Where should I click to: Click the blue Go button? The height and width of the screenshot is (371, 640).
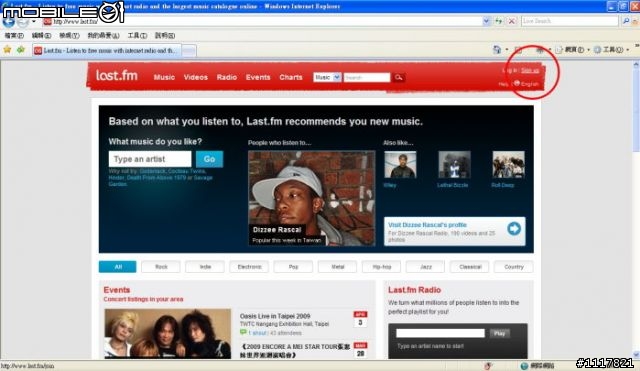[x=209, y=159]
